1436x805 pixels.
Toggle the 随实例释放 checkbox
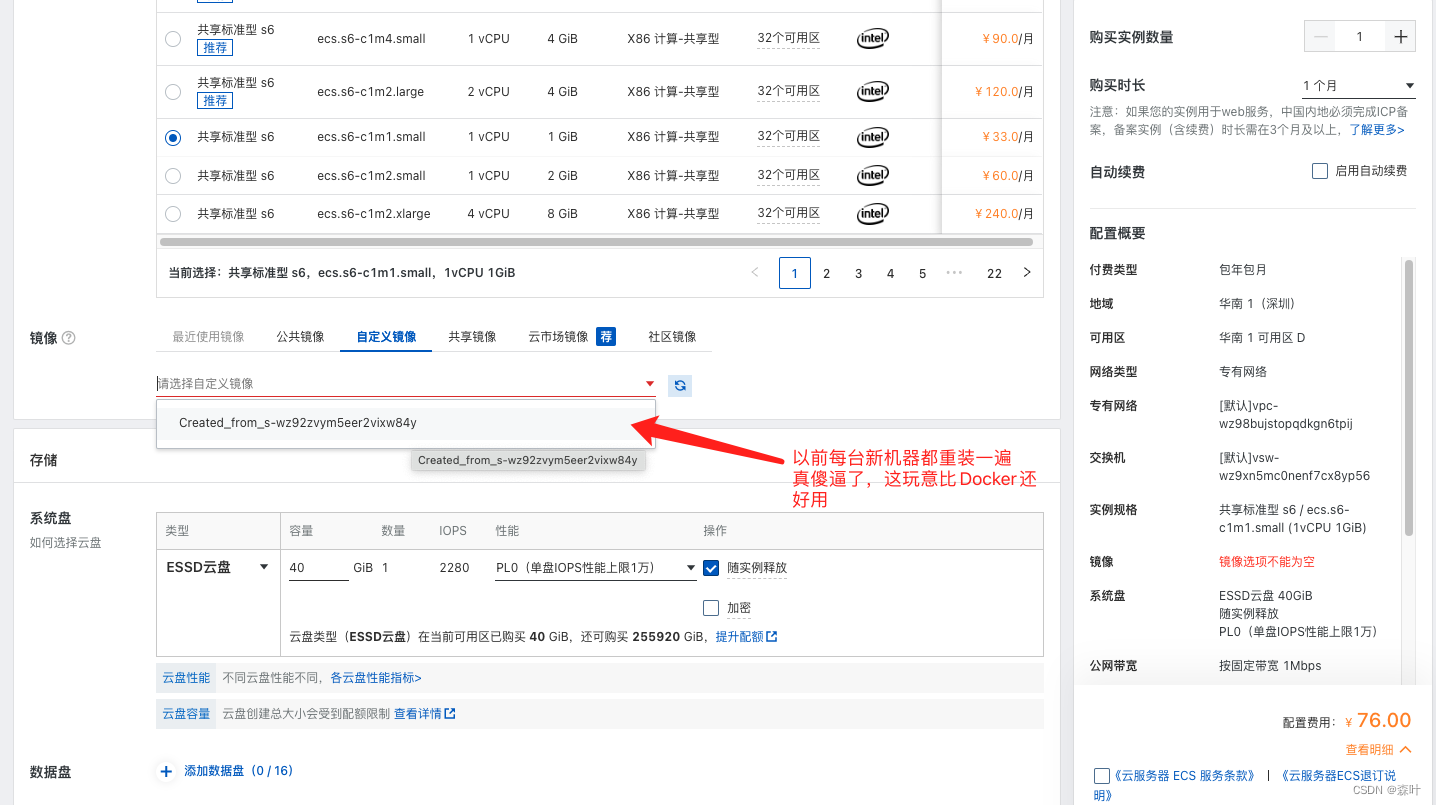pos(711,568)
